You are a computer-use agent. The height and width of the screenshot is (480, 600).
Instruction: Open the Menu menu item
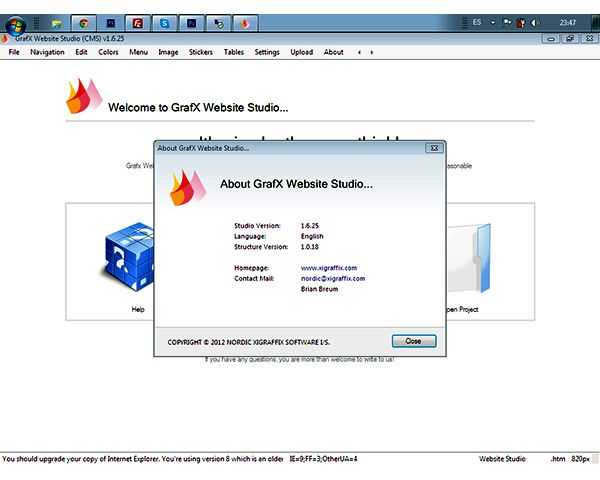pos(138,52)
